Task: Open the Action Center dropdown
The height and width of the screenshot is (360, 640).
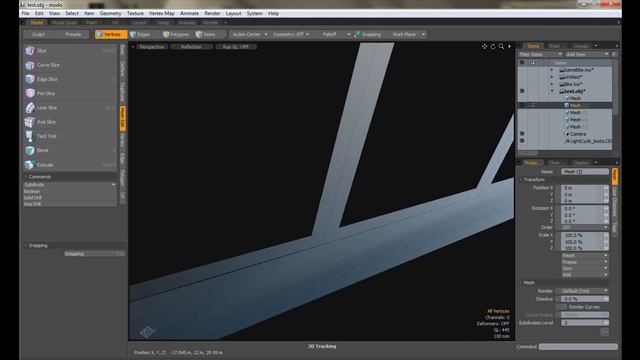Action: tap(249, 35)
